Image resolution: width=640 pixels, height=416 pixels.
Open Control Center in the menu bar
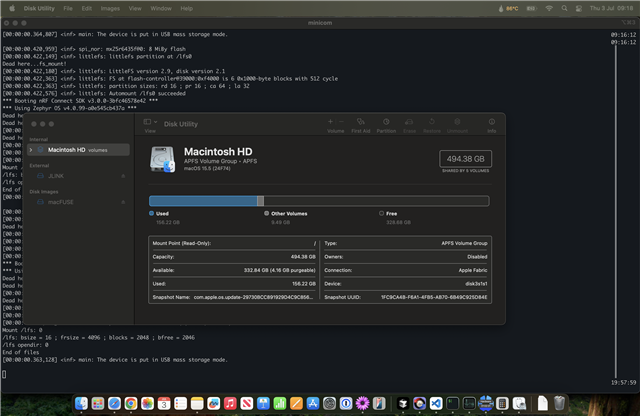[x=579, y=8]
